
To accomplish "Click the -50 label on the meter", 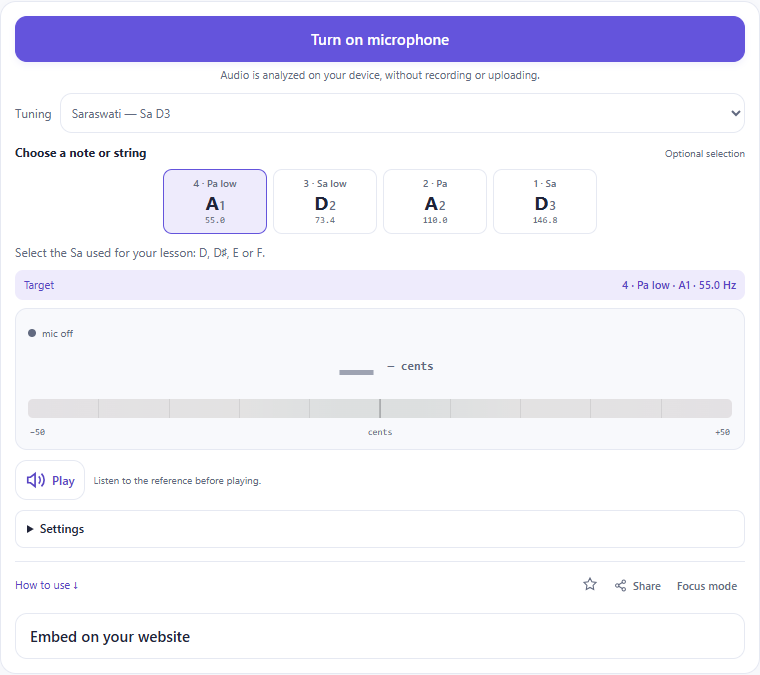I will coord(37,432).
